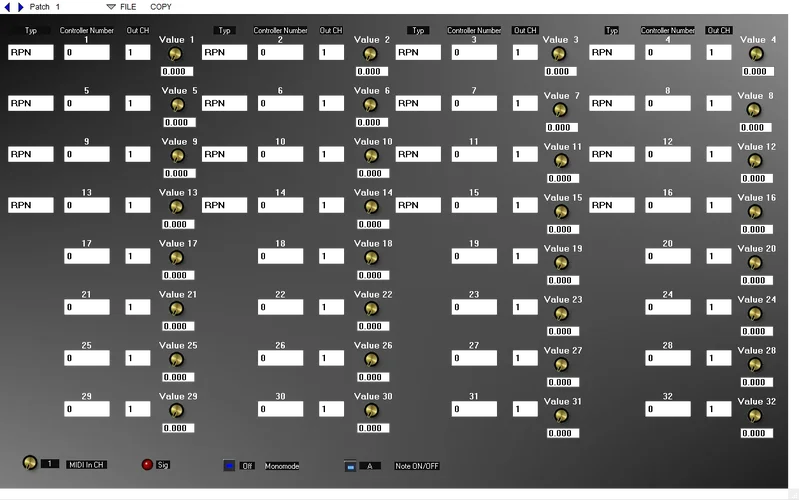Click the Value 4 knob
Screen dimensions: 799x500
tap(756, 54)
